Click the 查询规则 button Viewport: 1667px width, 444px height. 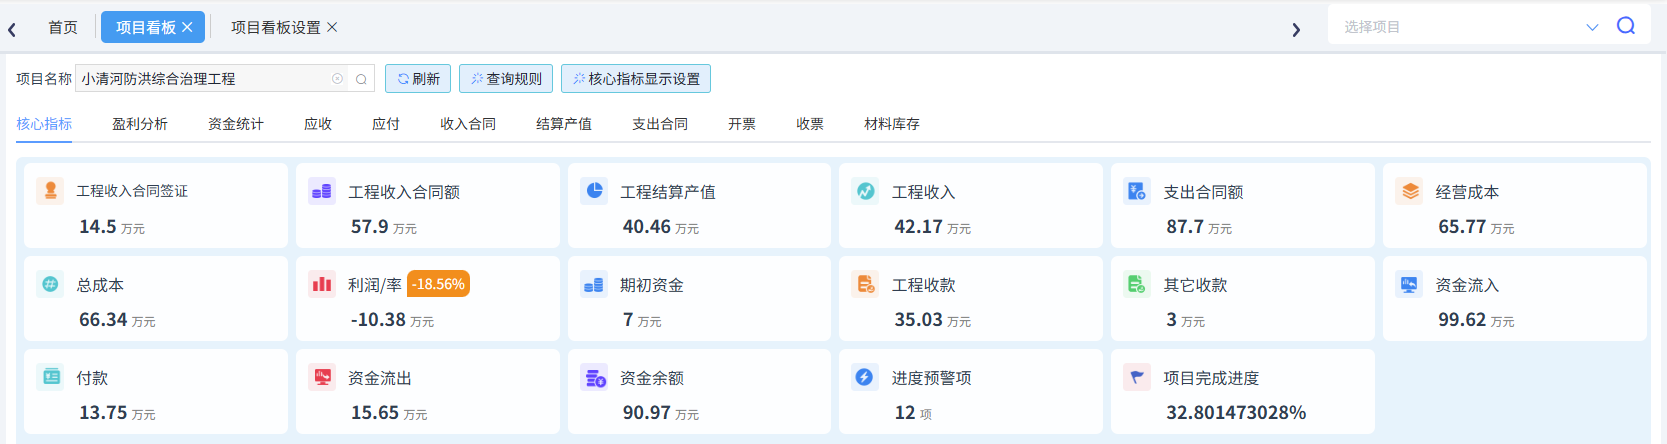pos(506,79)
